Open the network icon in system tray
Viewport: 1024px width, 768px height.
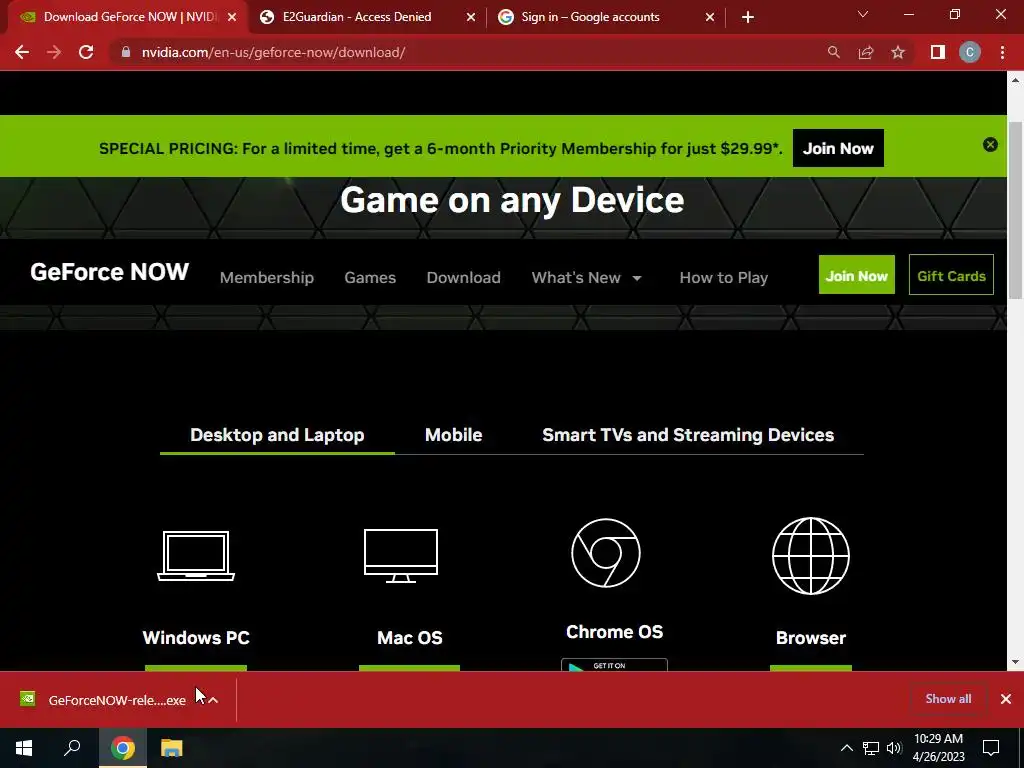[x=871, y=748]
